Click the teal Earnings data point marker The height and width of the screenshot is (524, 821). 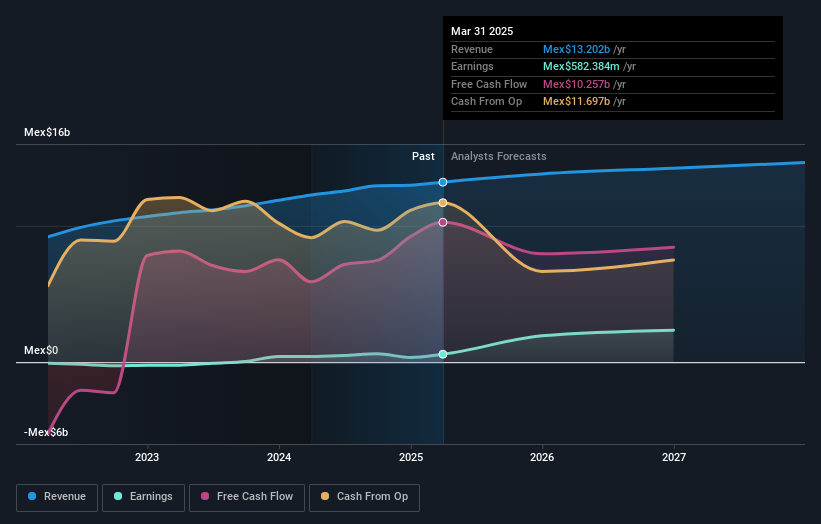coord(443,354)
